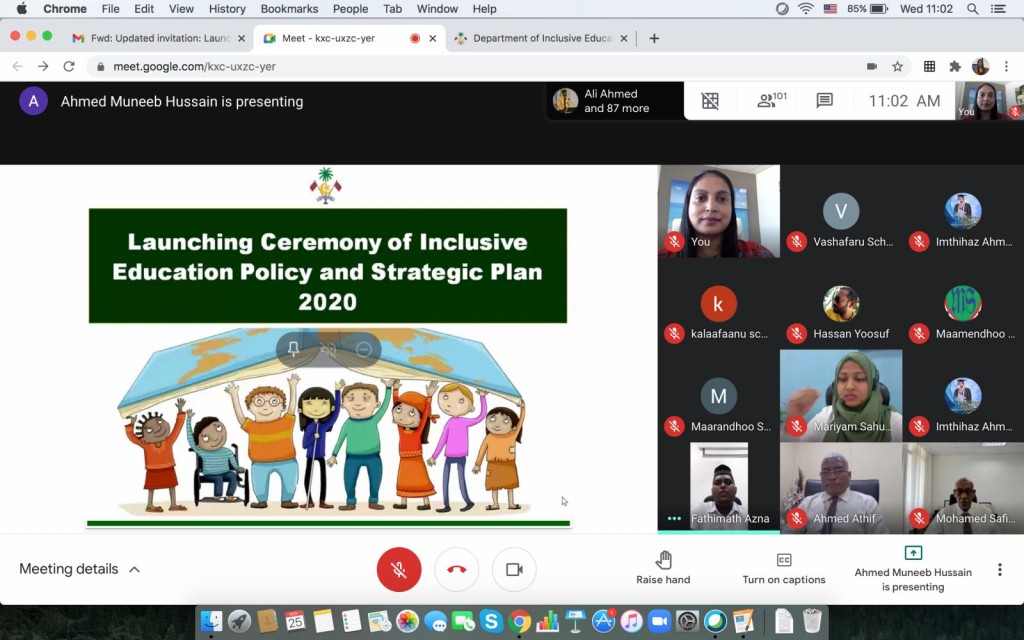Open the People menu
The height and width of the screenshot is (640, 1024).
[350, 8]
